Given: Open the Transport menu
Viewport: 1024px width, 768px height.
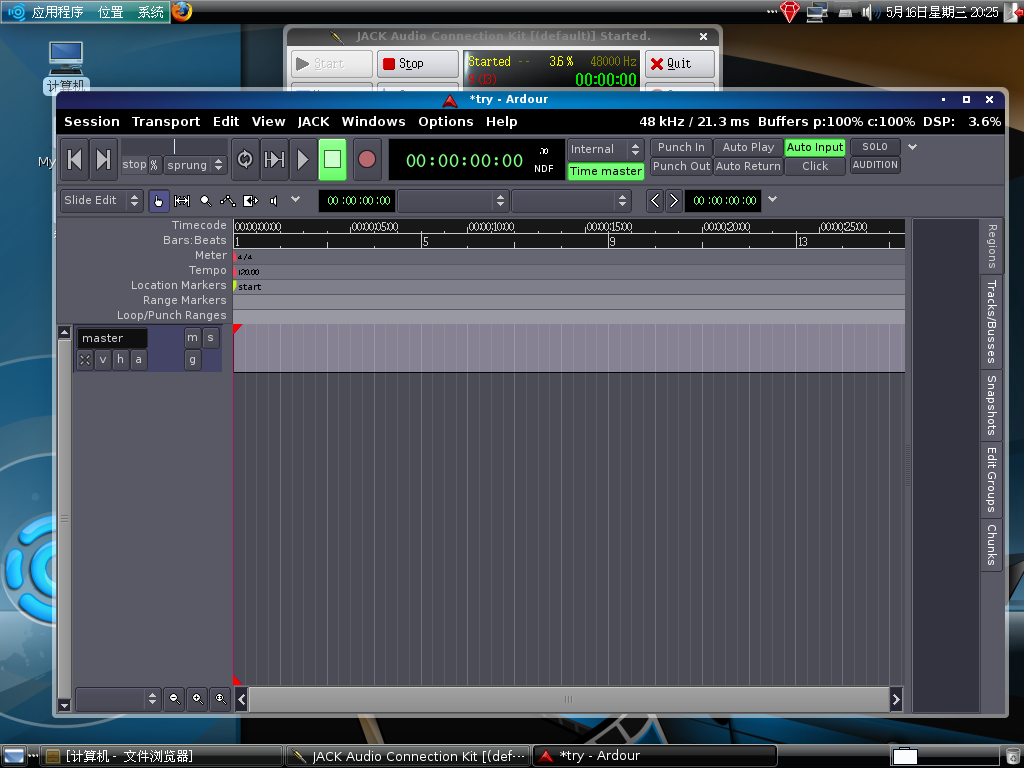Looking at the screenshot, I should point(166,121).
